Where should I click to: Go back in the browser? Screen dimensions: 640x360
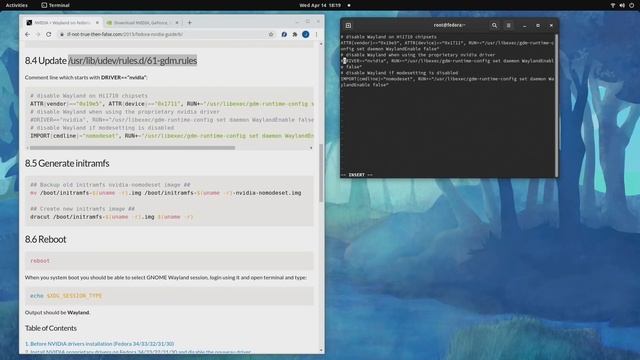point(27,34)
